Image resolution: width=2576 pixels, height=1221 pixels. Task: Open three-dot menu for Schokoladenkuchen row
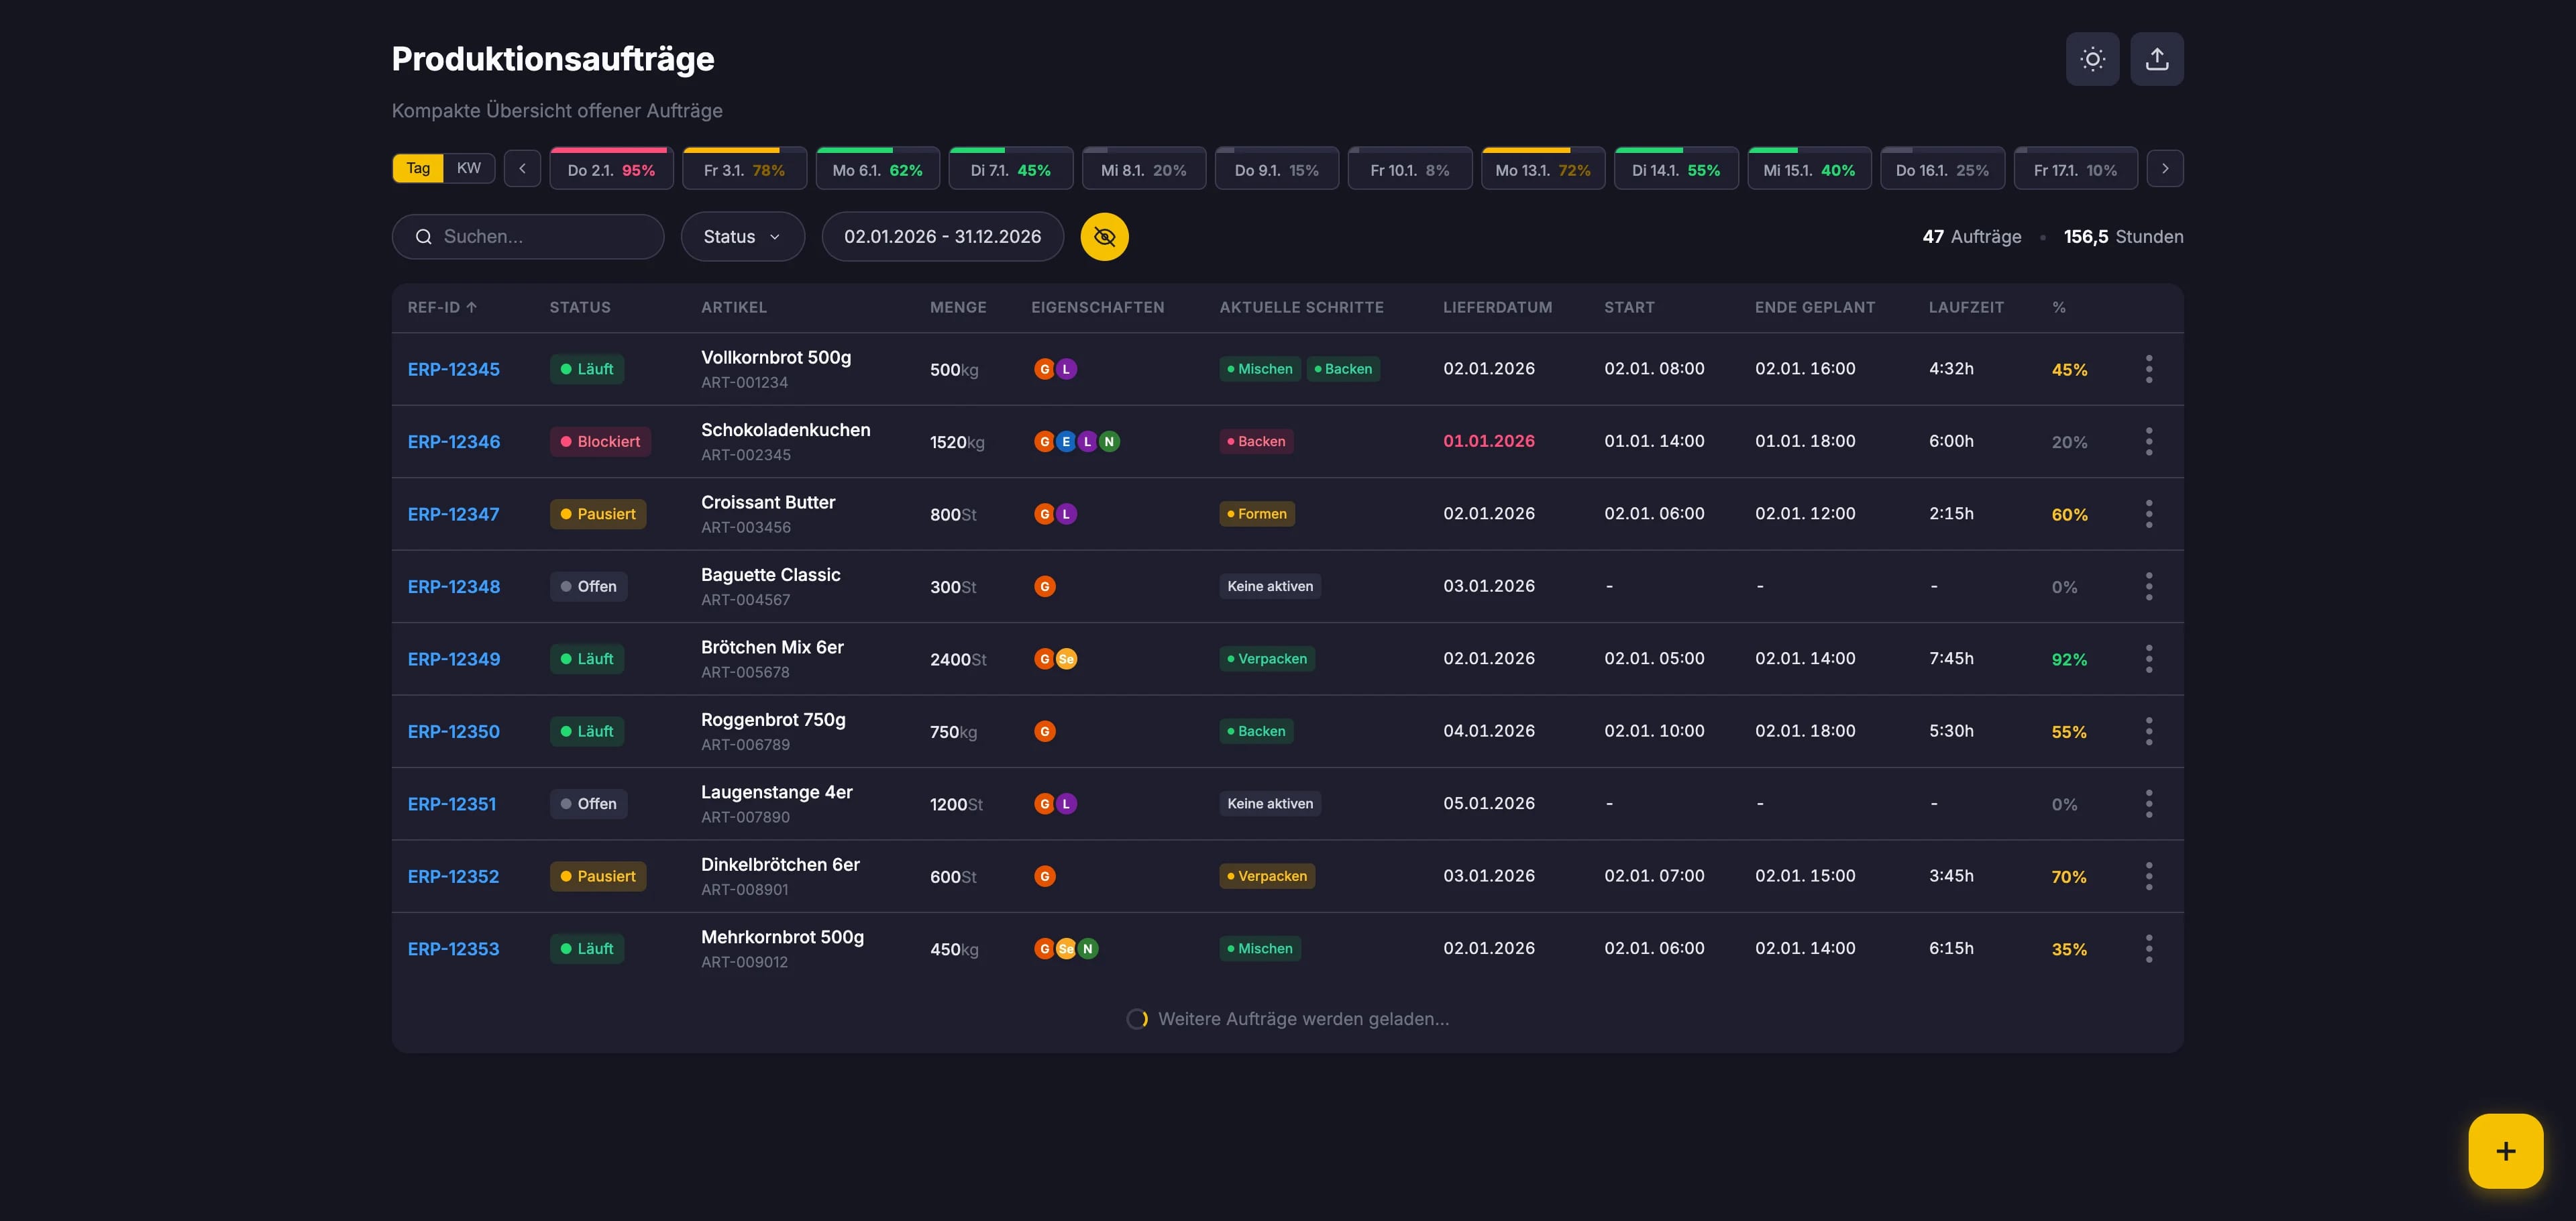(2148, 441)
